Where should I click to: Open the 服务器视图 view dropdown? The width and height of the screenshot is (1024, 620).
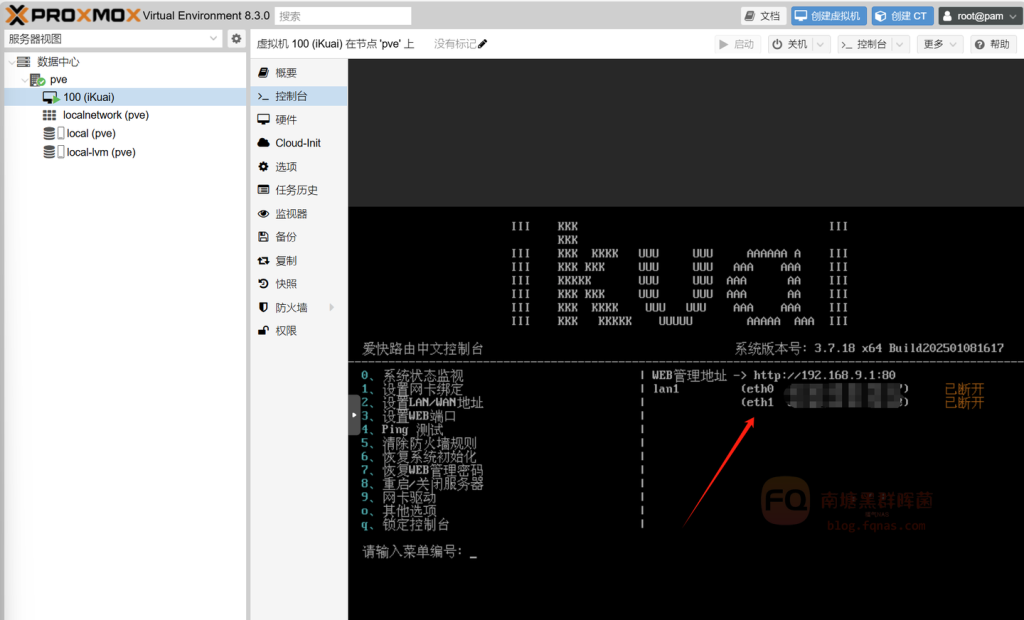point(112,39)
